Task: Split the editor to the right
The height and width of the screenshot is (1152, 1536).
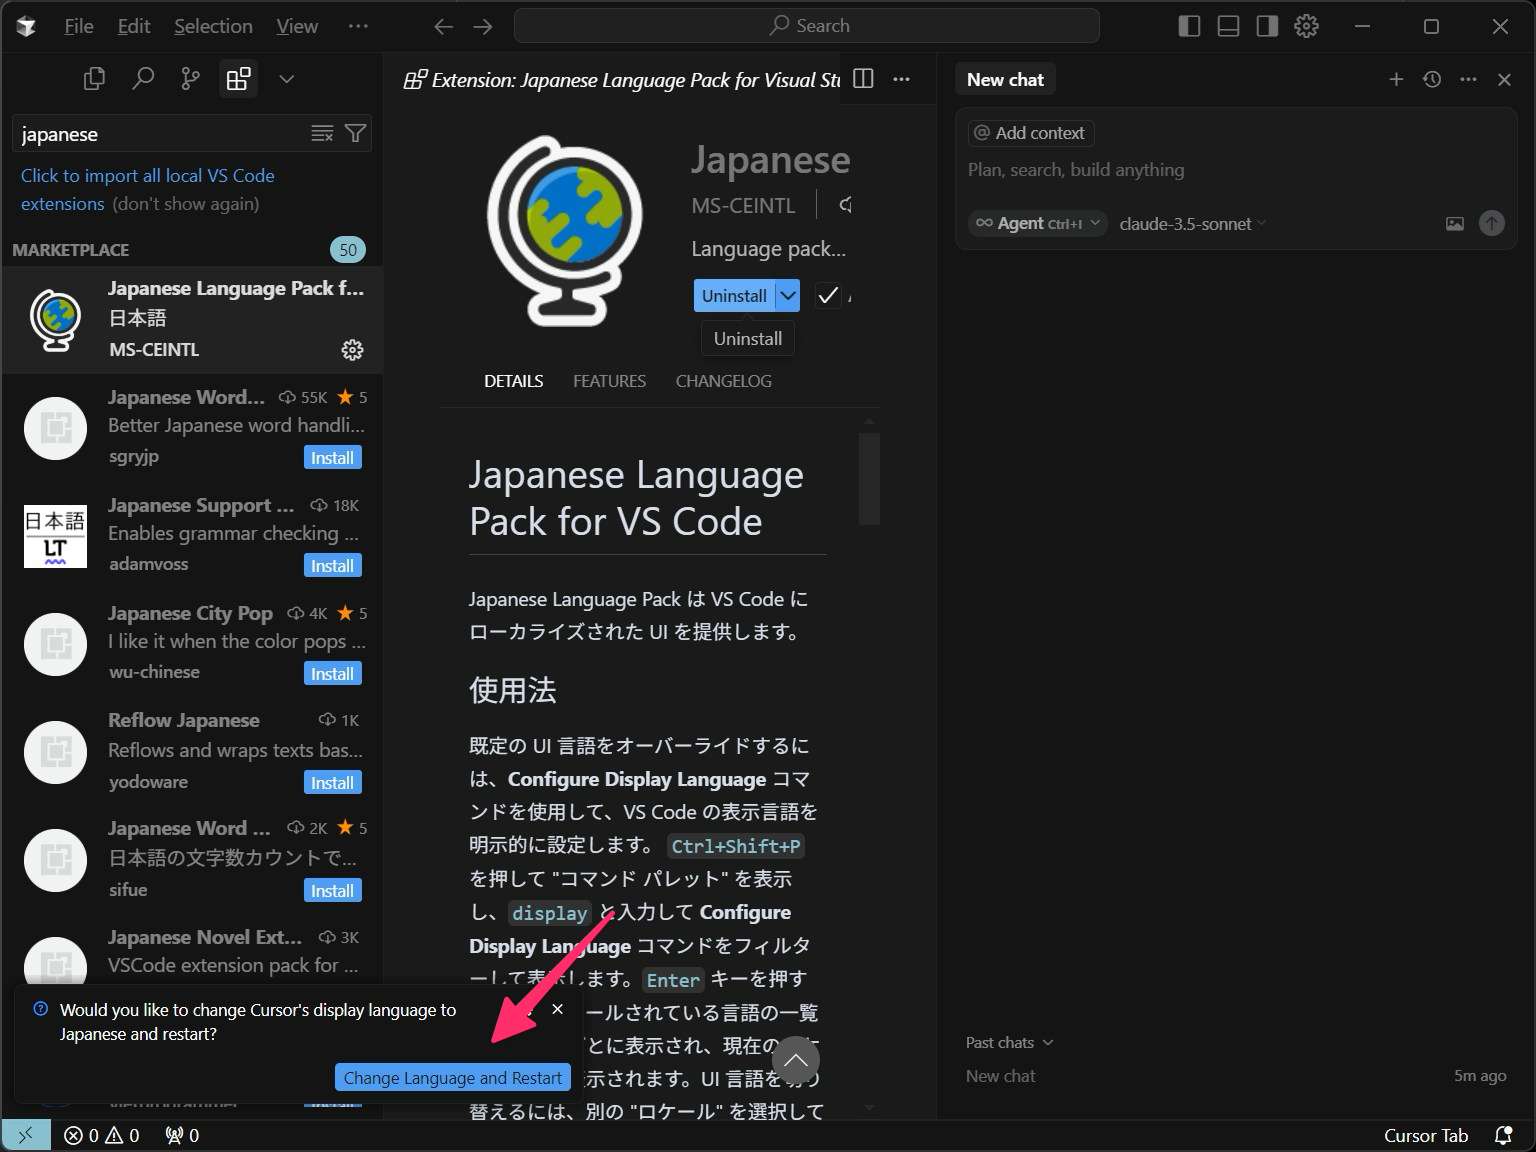Action: (x=863, y=79)
